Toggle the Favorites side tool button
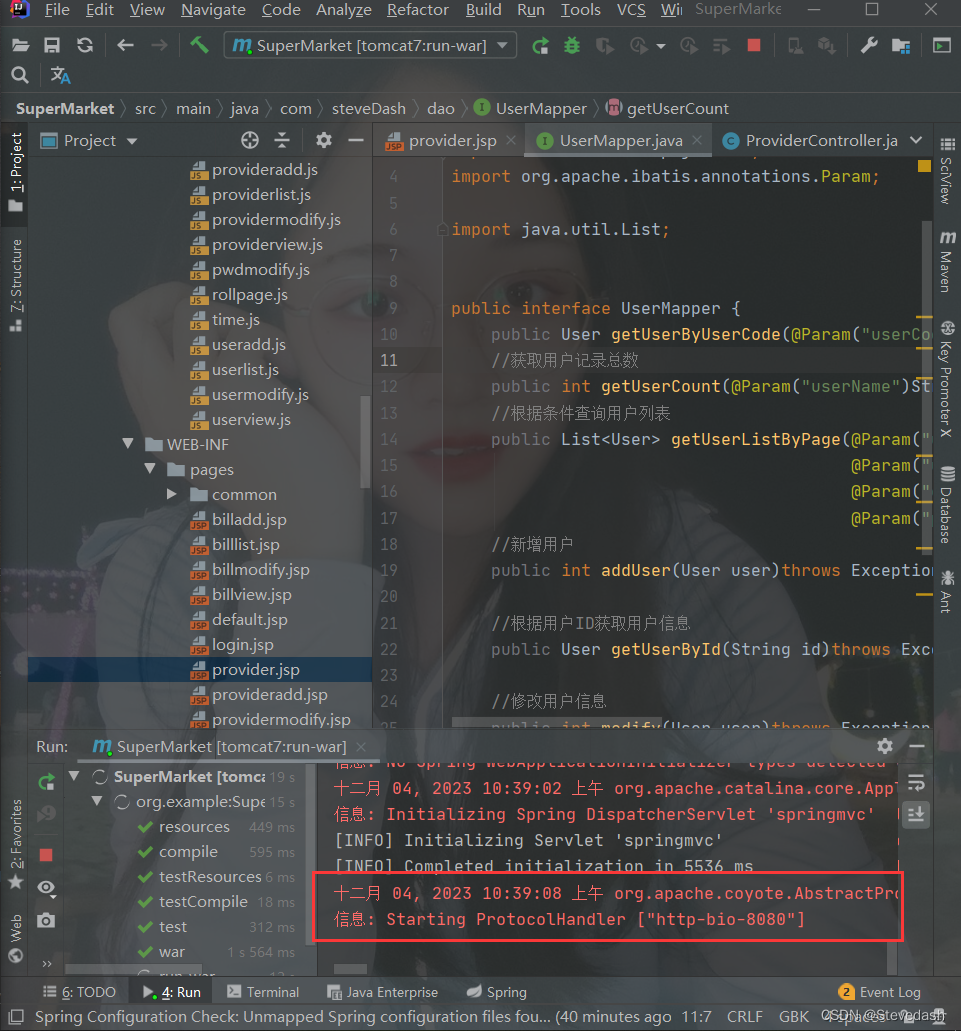The width and height of the screenshot is (961, 1031). 16,844
